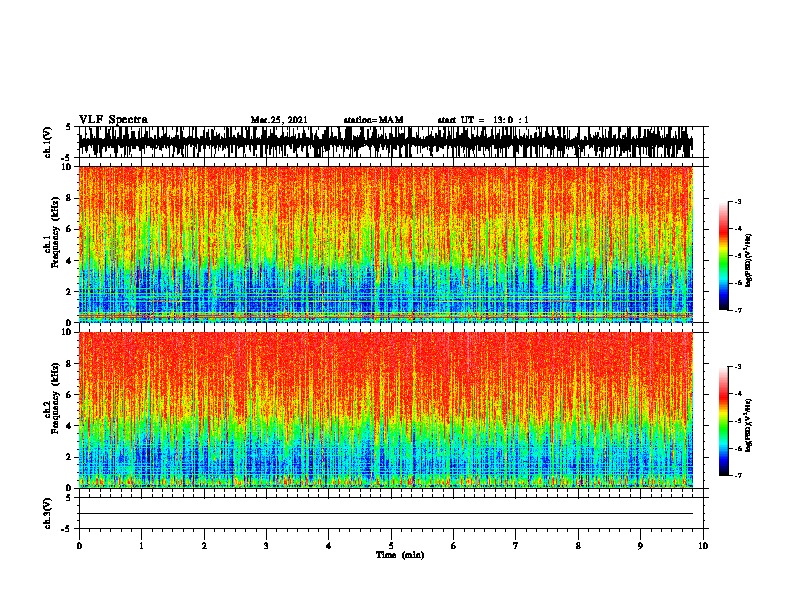Click the ch.1(V) waveform strip at top
The image size is (792, 612).
click(x=386, y=142)
